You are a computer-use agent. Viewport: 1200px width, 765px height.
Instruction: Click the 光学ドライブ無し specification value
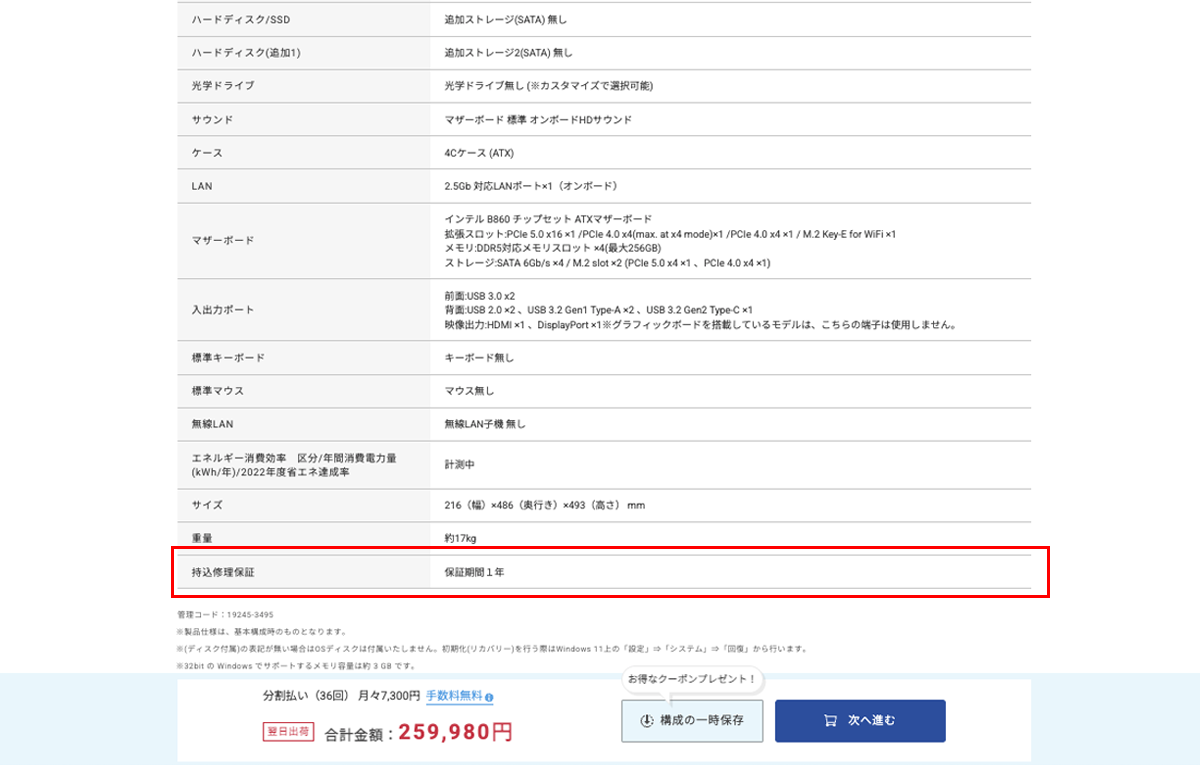click(548, 86)
